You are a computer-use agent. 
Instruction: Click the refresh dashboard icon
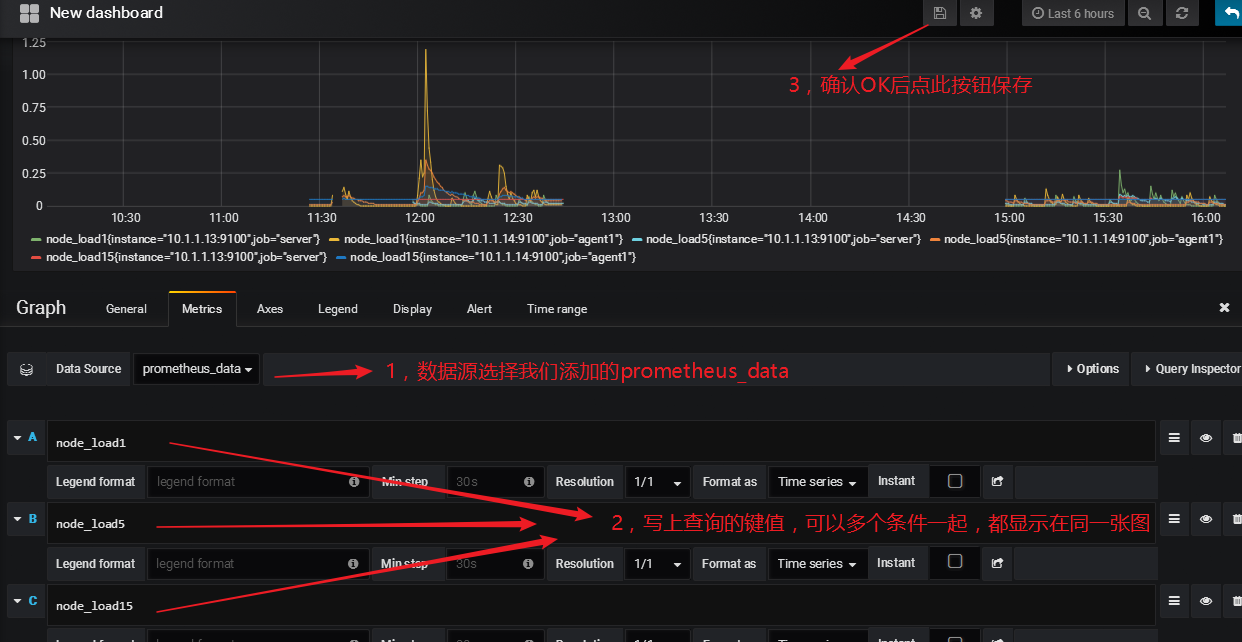click(x=1182, y=13)
